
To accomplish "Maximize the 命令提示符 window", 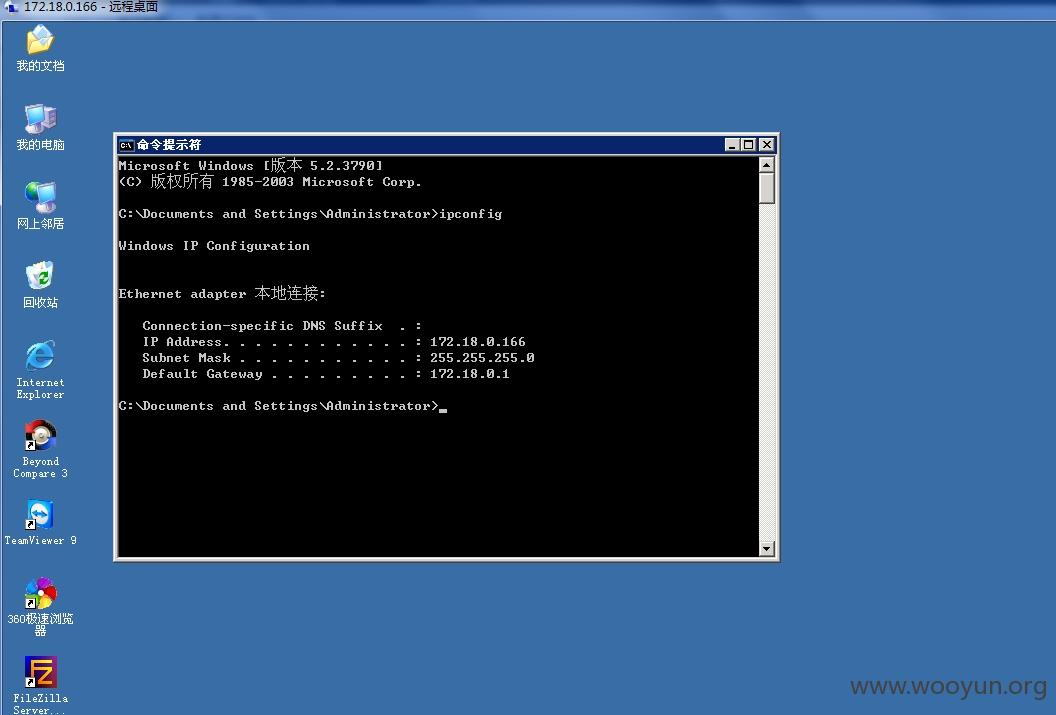I will [748, 145].
